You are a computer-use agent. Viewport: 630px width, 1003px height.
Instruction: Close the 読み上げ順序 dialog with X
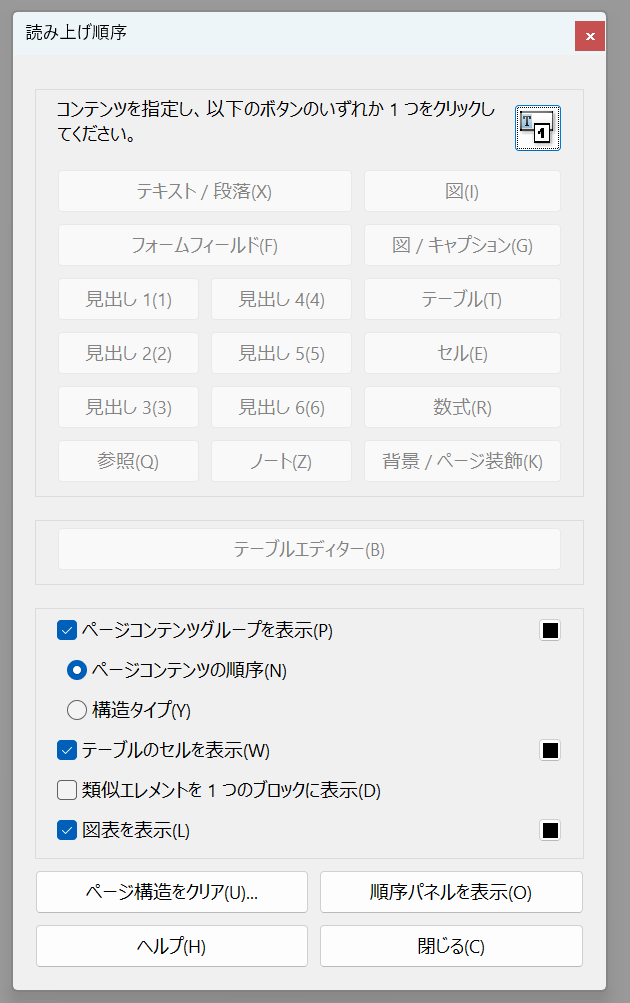pyautogui.click(x=590, y=36)
